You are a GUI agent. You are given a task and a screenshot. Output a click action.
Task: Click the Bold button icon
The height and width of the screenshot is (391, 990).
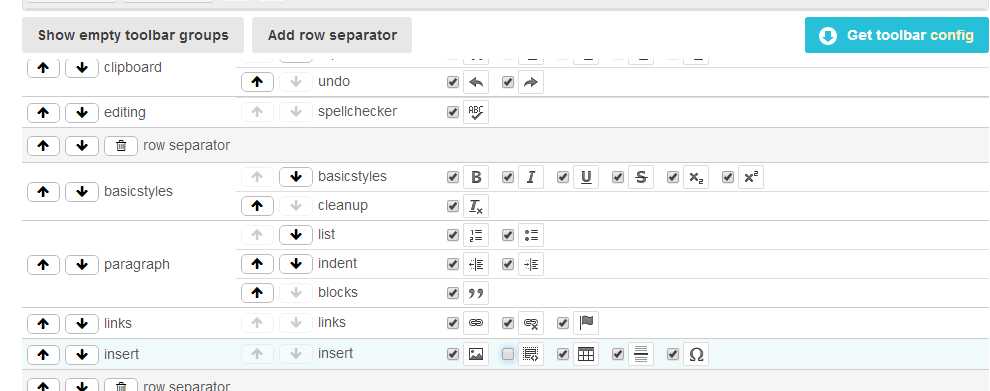(x=476, y=177)
